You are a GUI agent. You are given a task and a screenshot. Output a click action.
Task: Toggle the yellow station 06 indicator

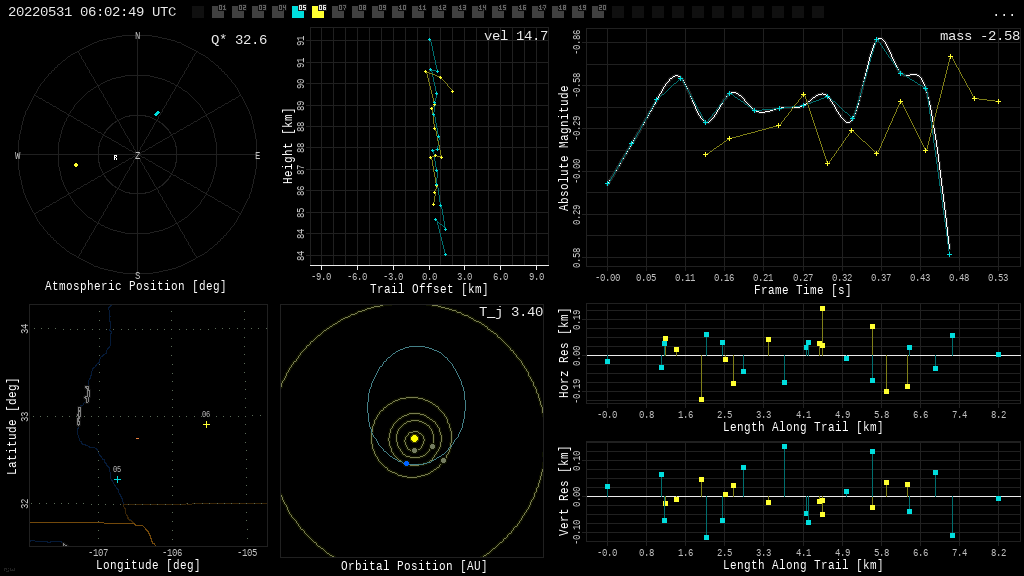point(318,12)
